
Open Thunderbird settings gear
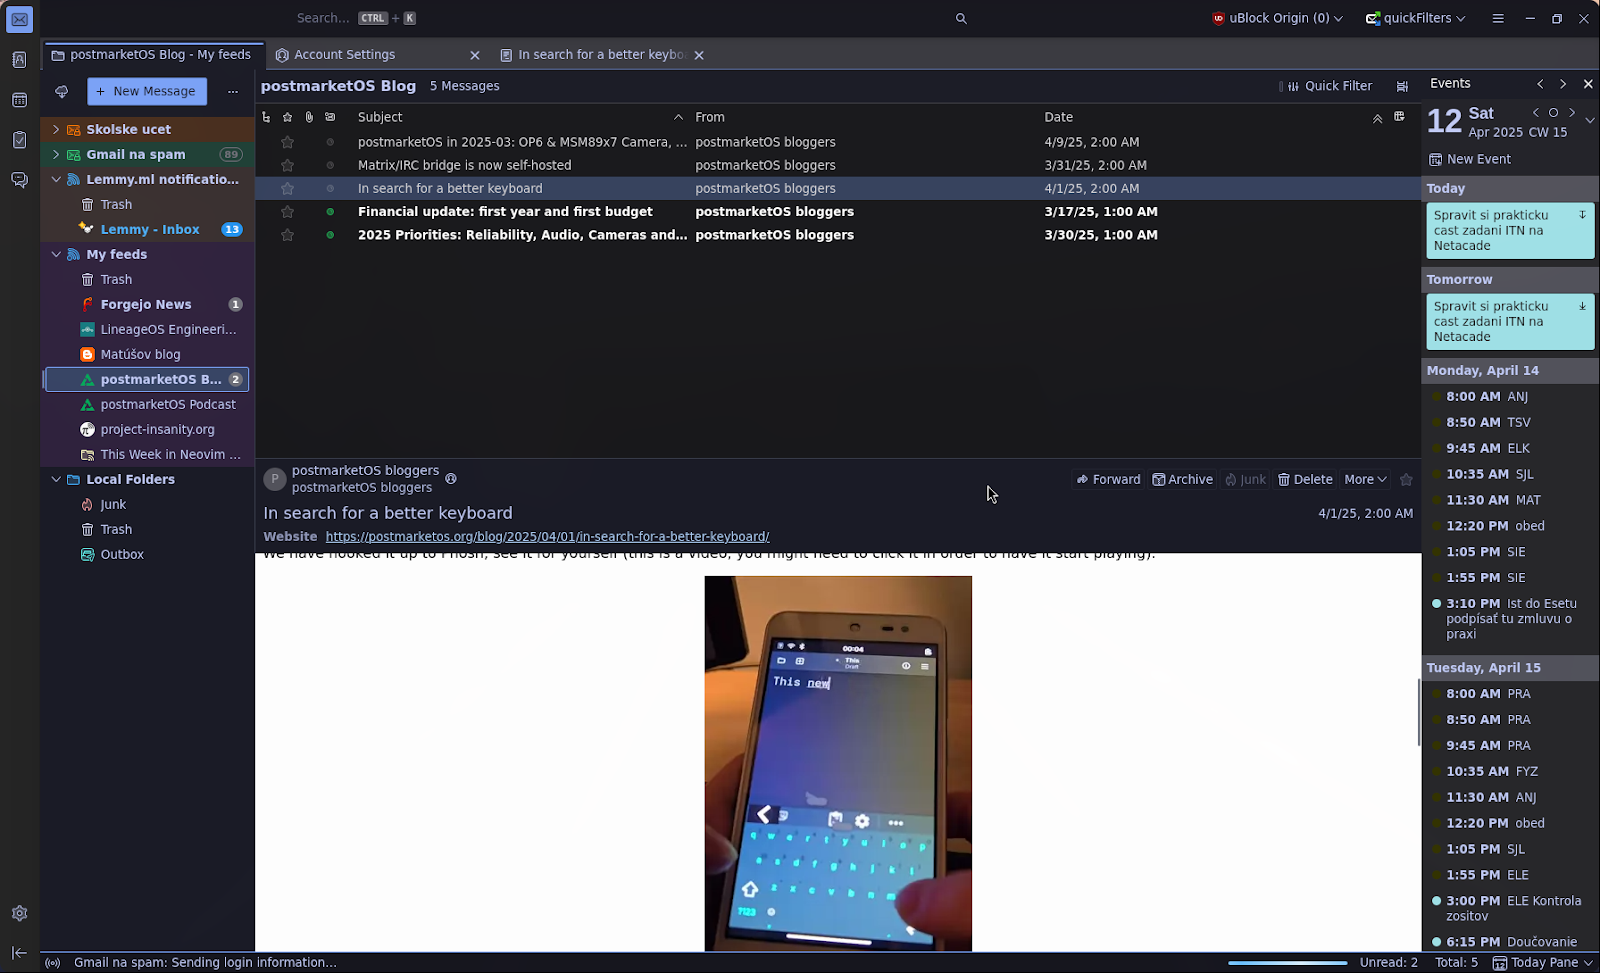[19, 913]
